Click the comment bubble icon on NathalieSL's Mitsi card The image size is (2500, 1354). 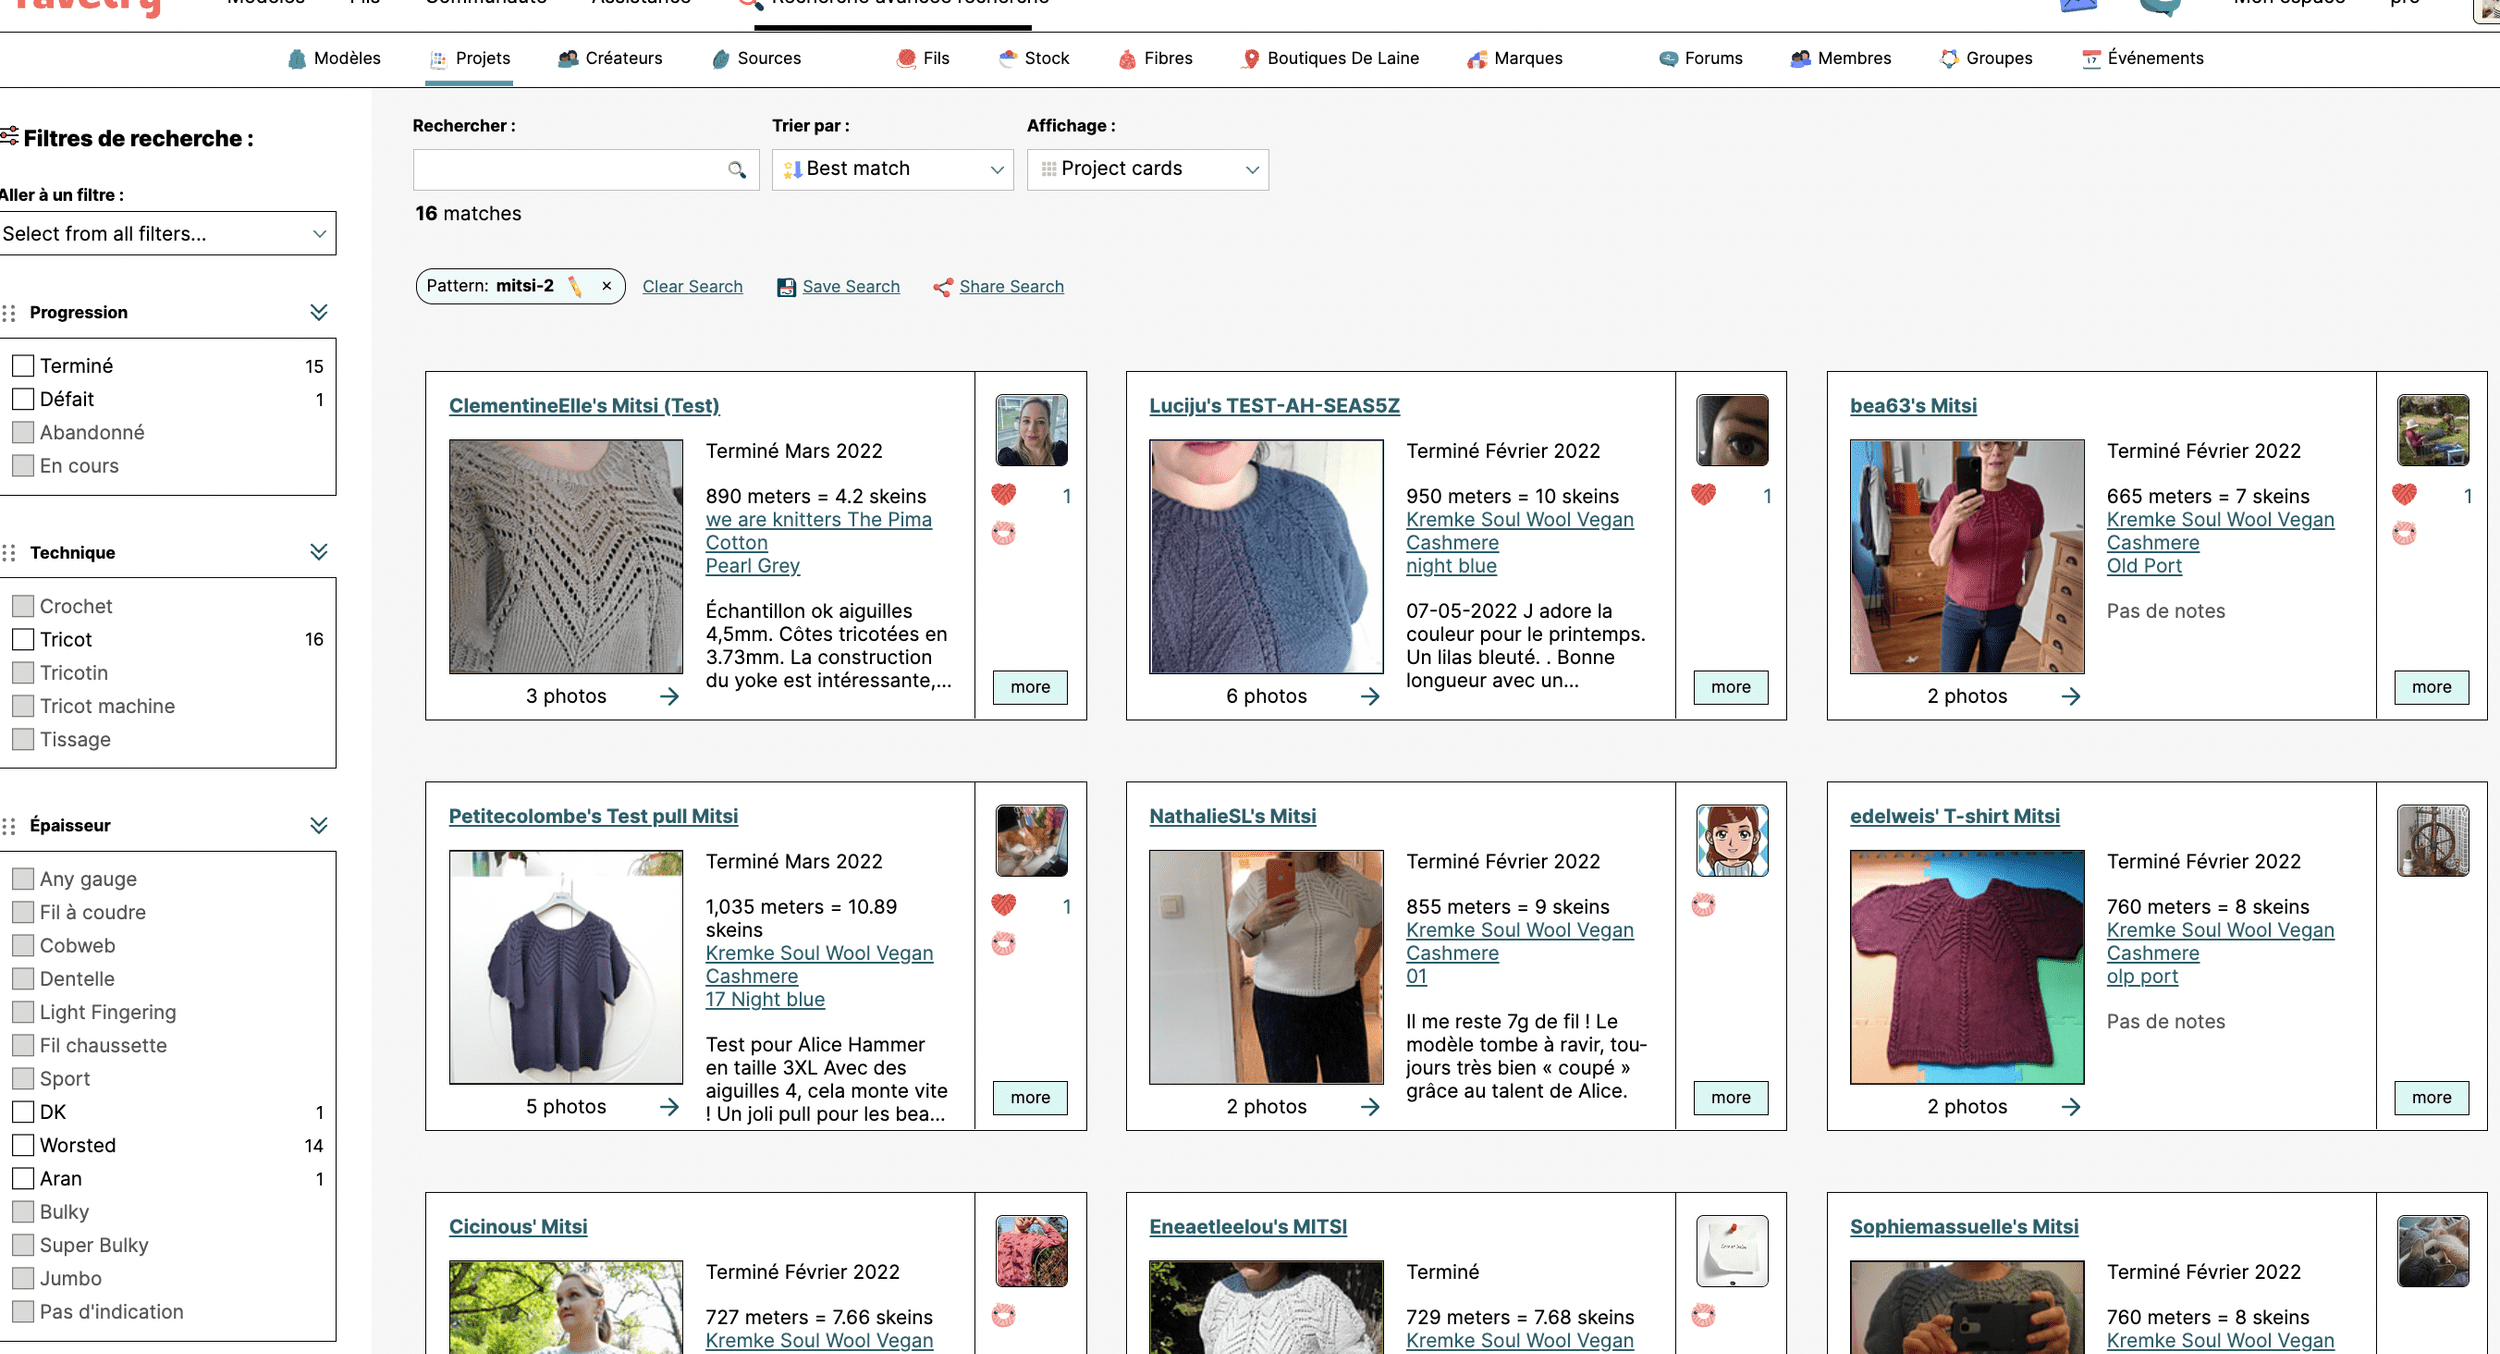(1703, 906)
